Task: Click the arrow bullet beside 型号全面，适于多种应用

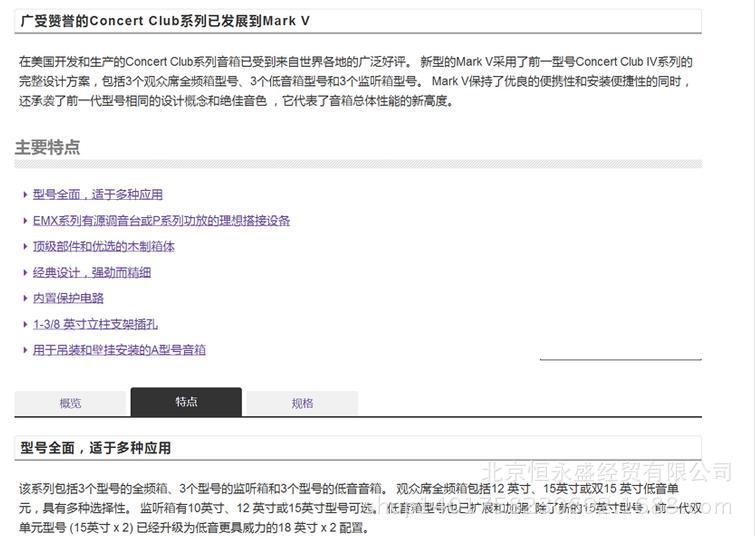Action: (25, 195)
